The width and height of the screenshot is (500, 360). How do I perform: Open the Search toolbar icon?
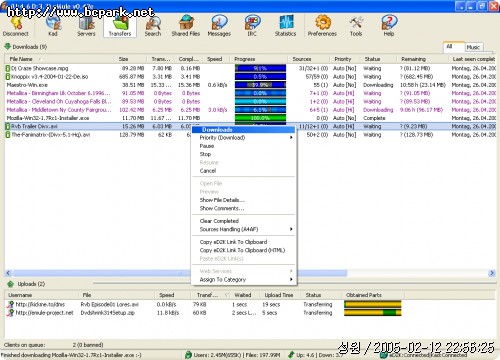coord(153,26)
